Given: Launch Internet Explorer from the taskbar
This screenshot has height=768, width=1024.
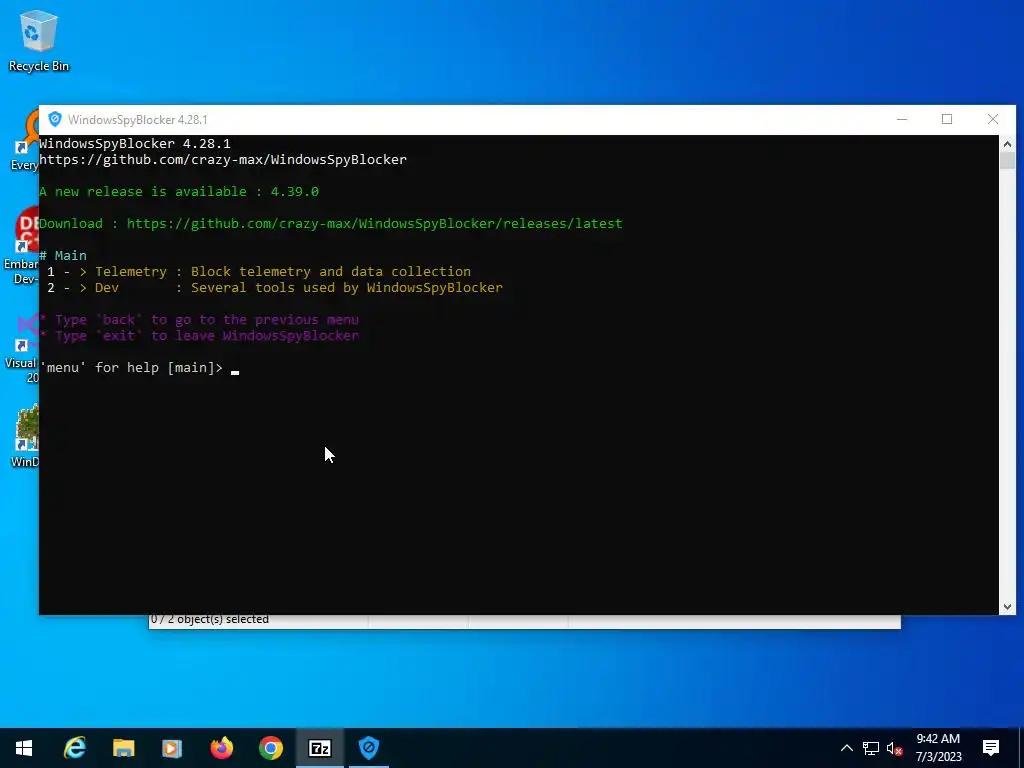Looking at the screenshot, I should pyautogui.click(x=74, y=748).
